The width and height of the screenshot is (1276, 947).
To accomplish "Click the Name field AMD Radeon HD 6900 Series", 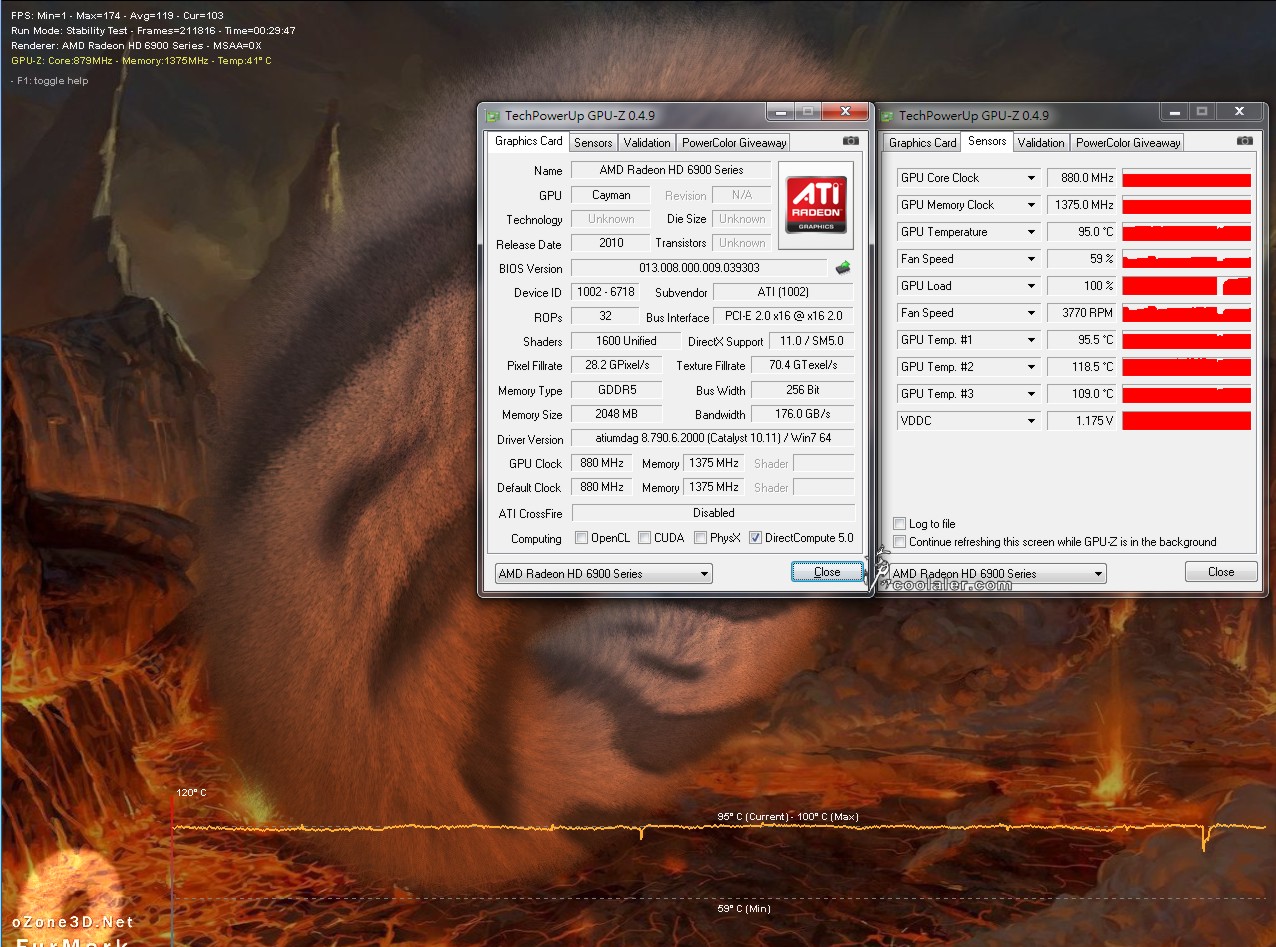I will click(671, 171).
